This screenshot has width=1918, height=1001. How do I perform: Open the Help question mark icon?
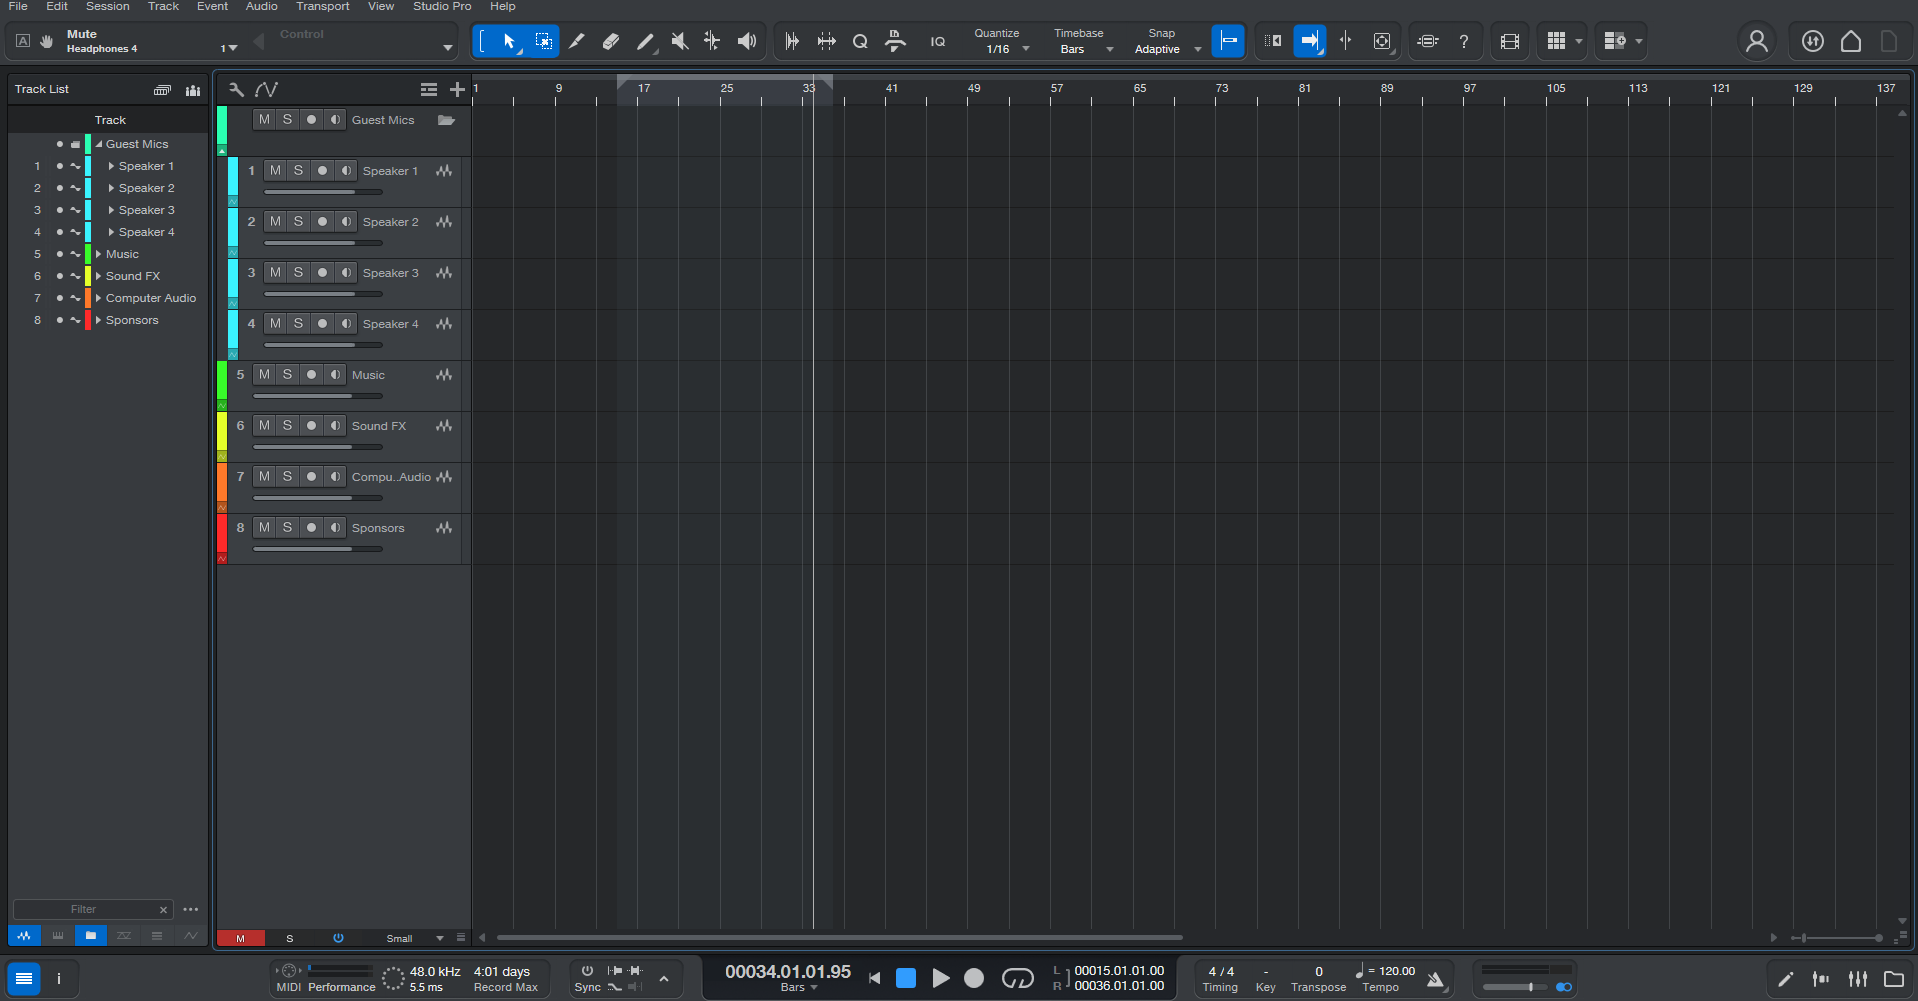[x=1464, y=41]
